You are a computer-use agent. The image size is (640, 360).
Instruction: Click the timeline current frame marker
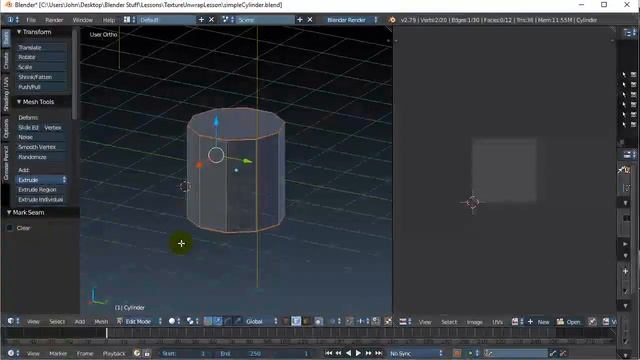click(107, 333)
